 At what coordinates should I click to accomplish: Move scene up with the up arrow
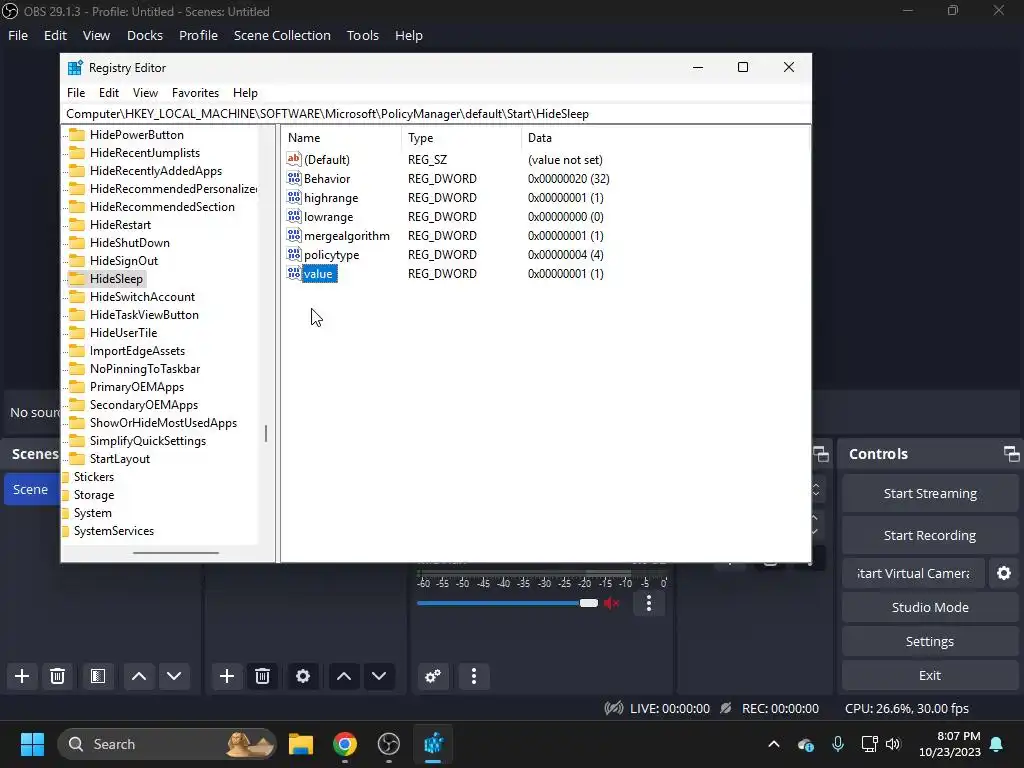(139, 676)
